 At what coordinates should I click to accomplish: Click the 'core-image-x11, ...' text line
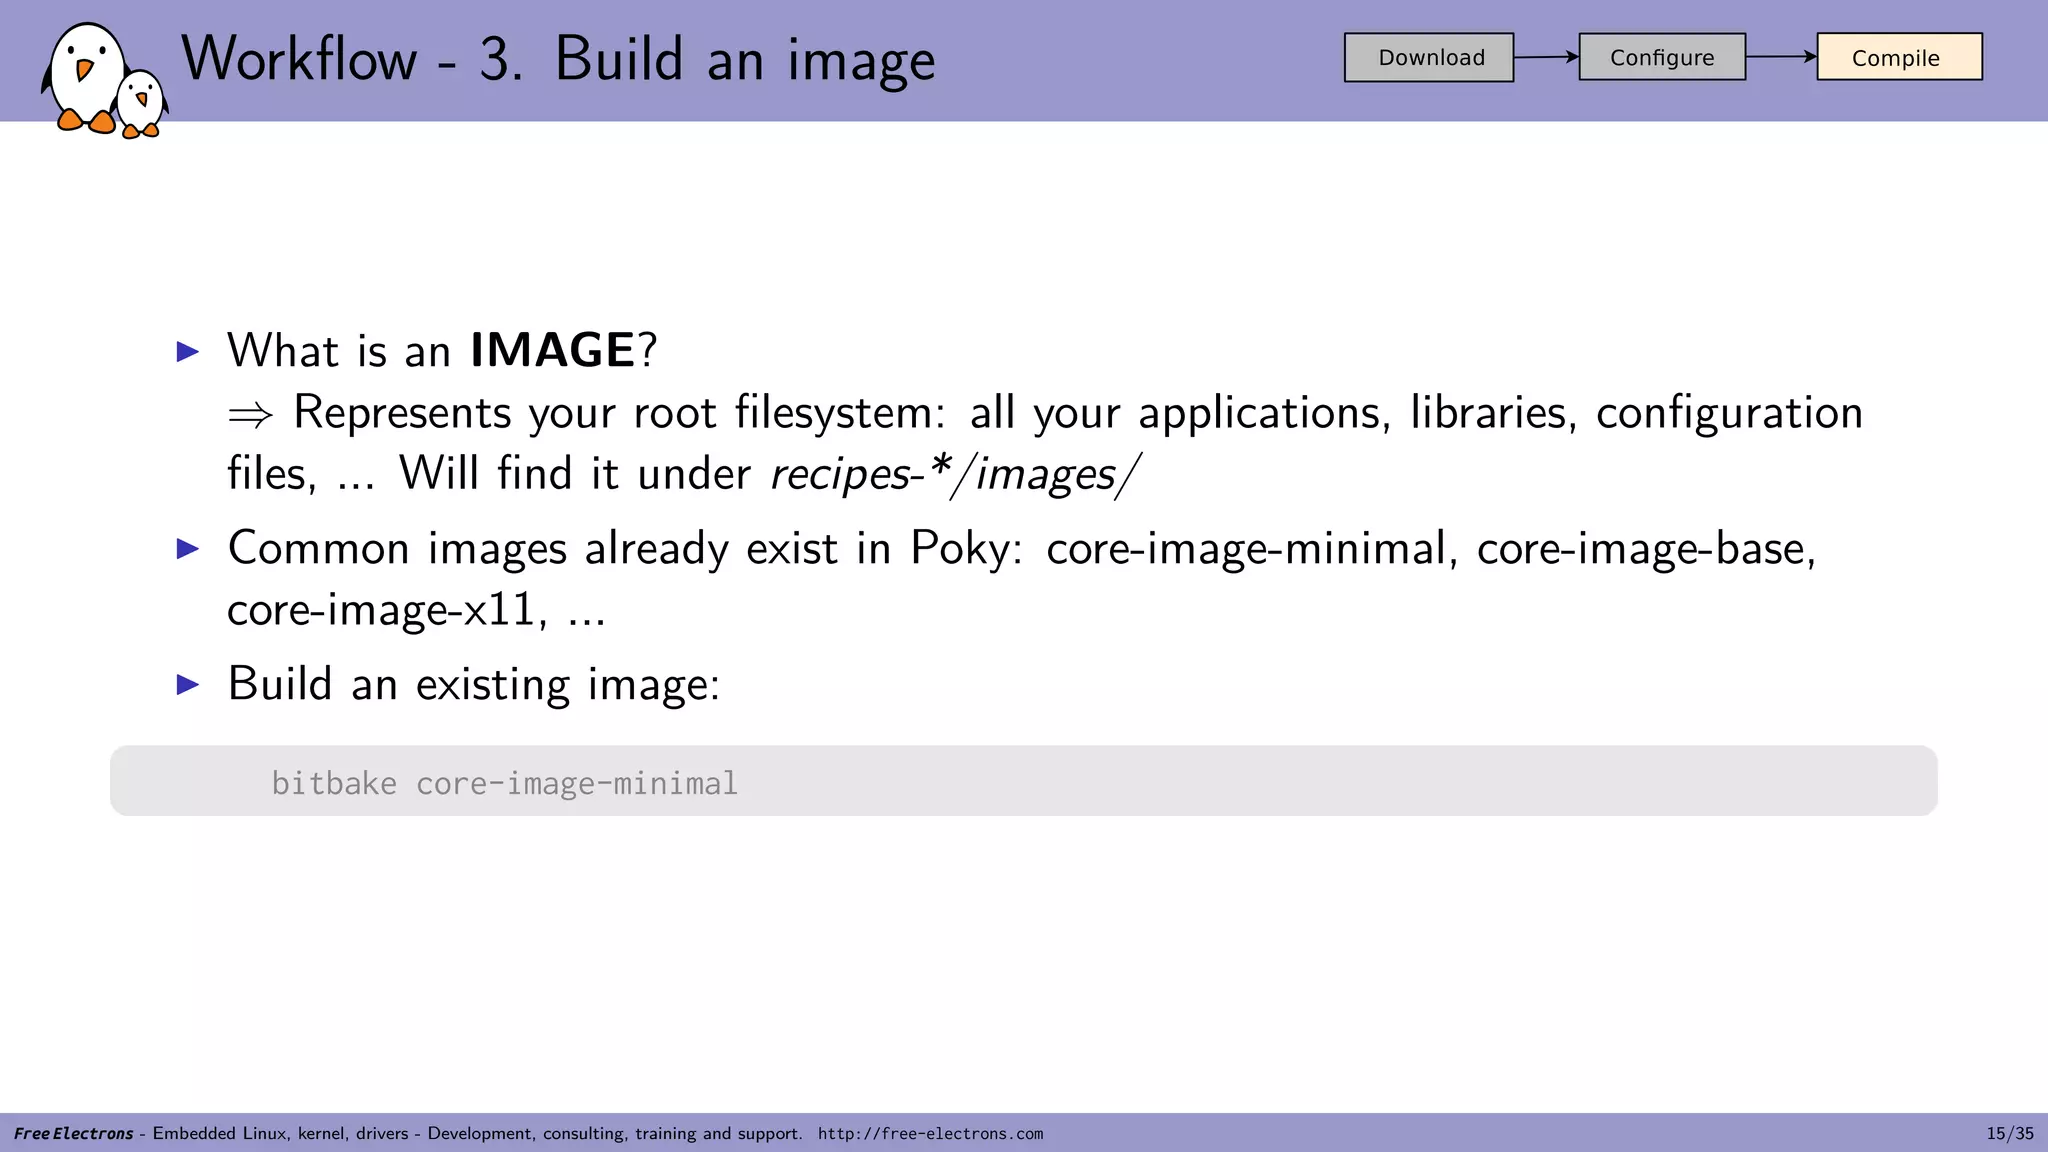point(416,610)
